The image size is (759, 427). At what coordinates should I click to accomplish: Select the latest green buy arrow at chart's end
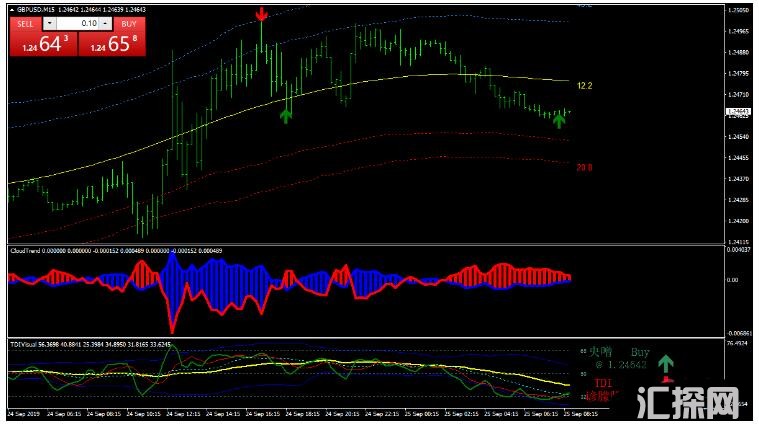pyautogui.click(x=559, y=121)
